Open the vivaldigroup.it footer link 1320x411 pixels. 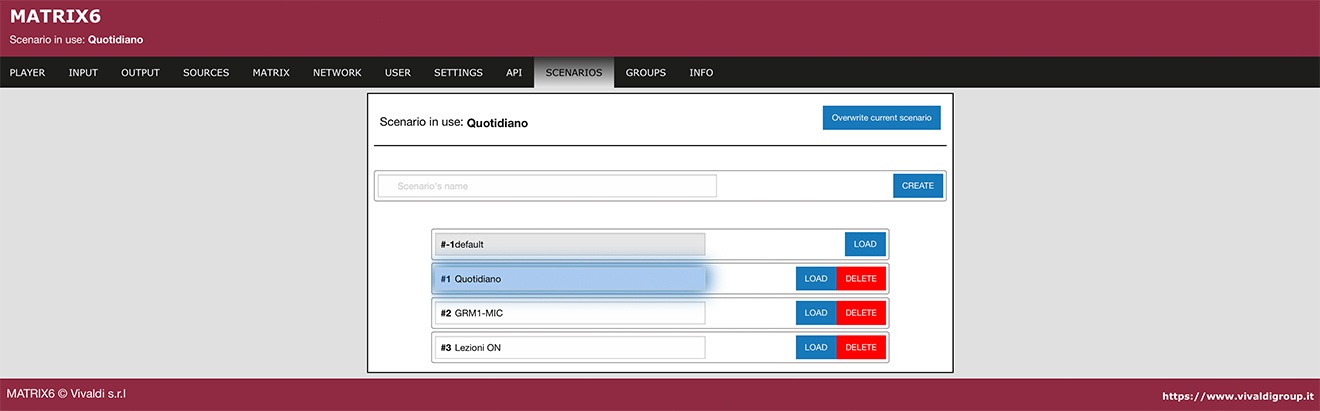(x=1236, y=396)
